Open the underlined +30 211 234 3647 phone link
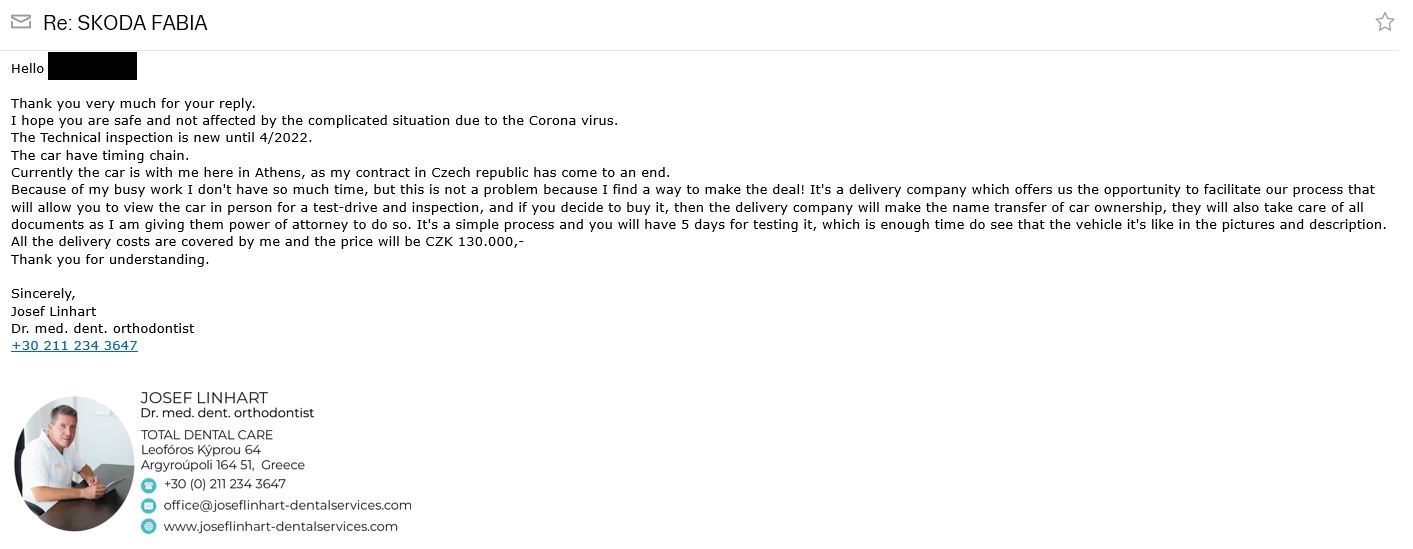Image resolution: width=1413 pixels, height=549 pixels. [x=74, y=345]
